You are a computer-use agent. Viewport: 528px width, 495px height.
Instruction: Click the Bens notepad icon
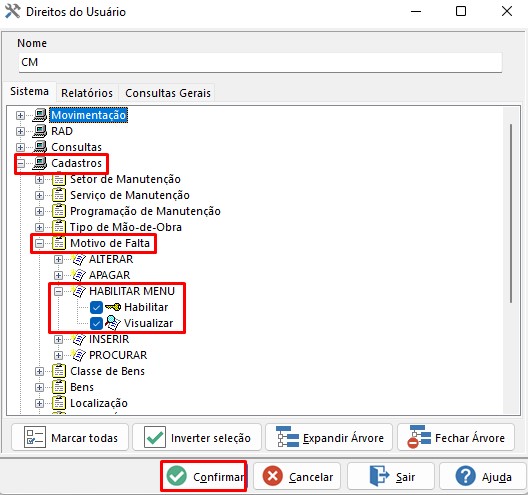59,387
